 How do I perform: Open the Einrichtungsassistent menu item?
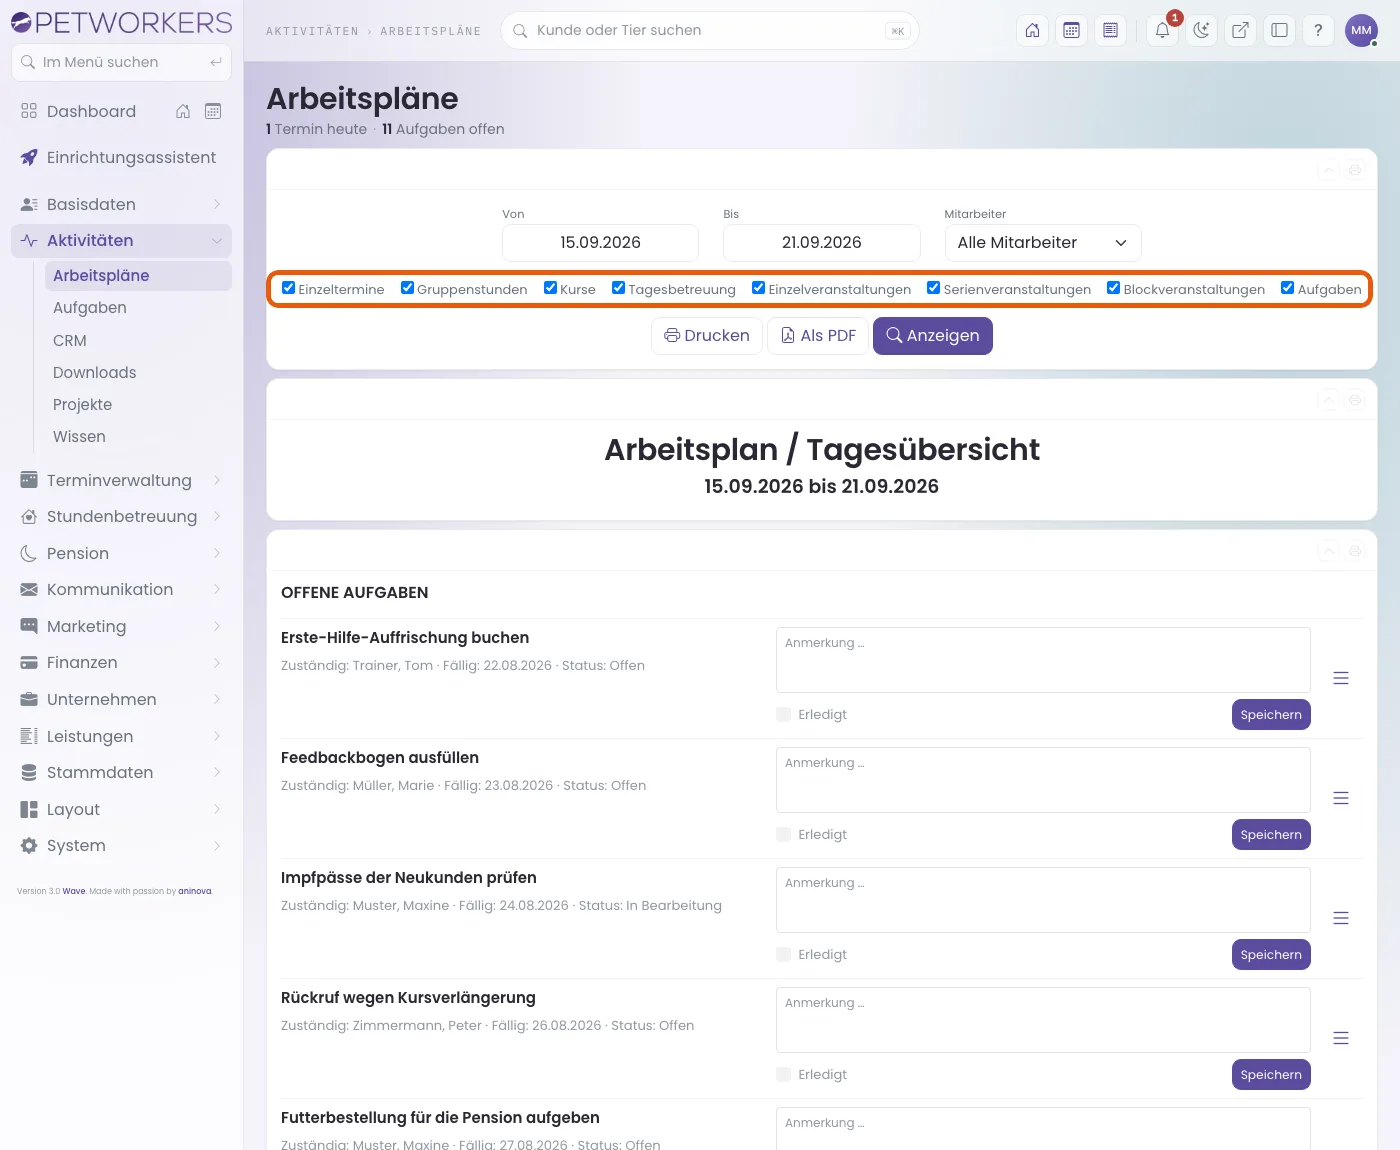121,158
